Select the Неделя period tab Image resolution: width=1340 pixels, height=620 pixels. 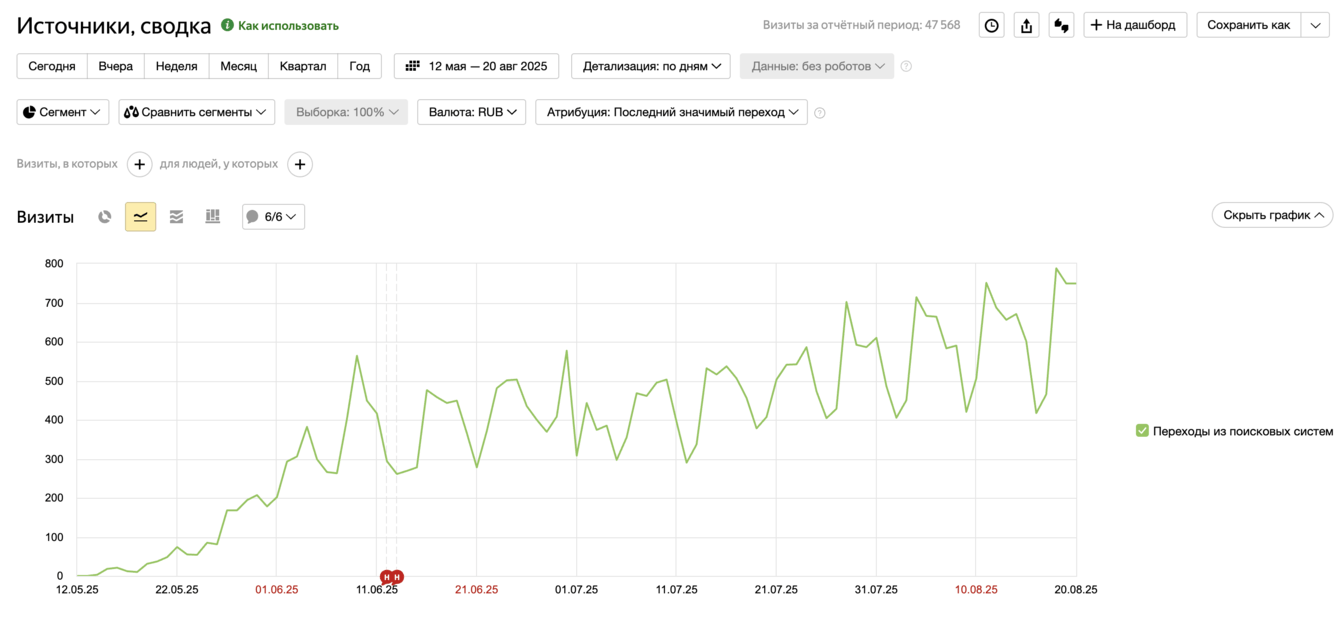(x=177, y=66)
